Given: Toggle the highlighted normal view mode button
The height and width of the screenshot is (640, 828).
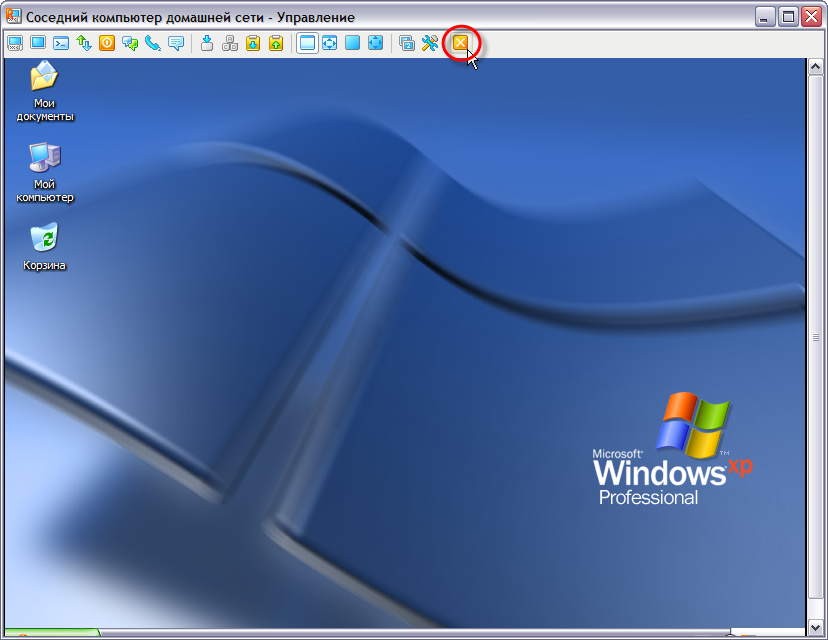Looking at the screenshot, I should 307,43.
